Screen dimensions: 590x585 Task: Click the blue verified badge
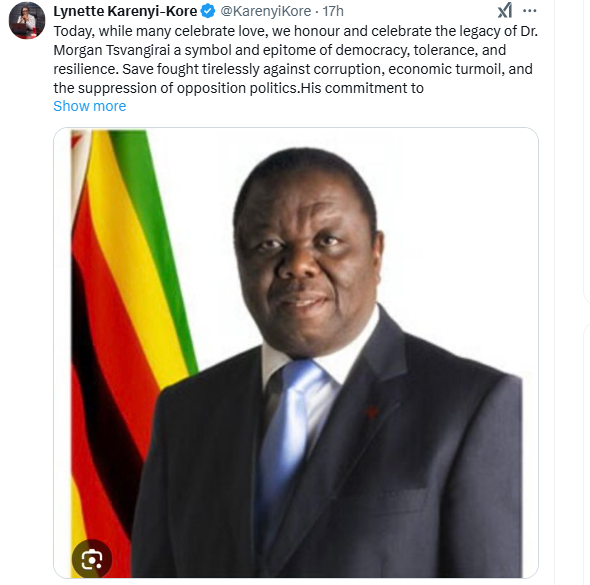(x=208, y=11)
